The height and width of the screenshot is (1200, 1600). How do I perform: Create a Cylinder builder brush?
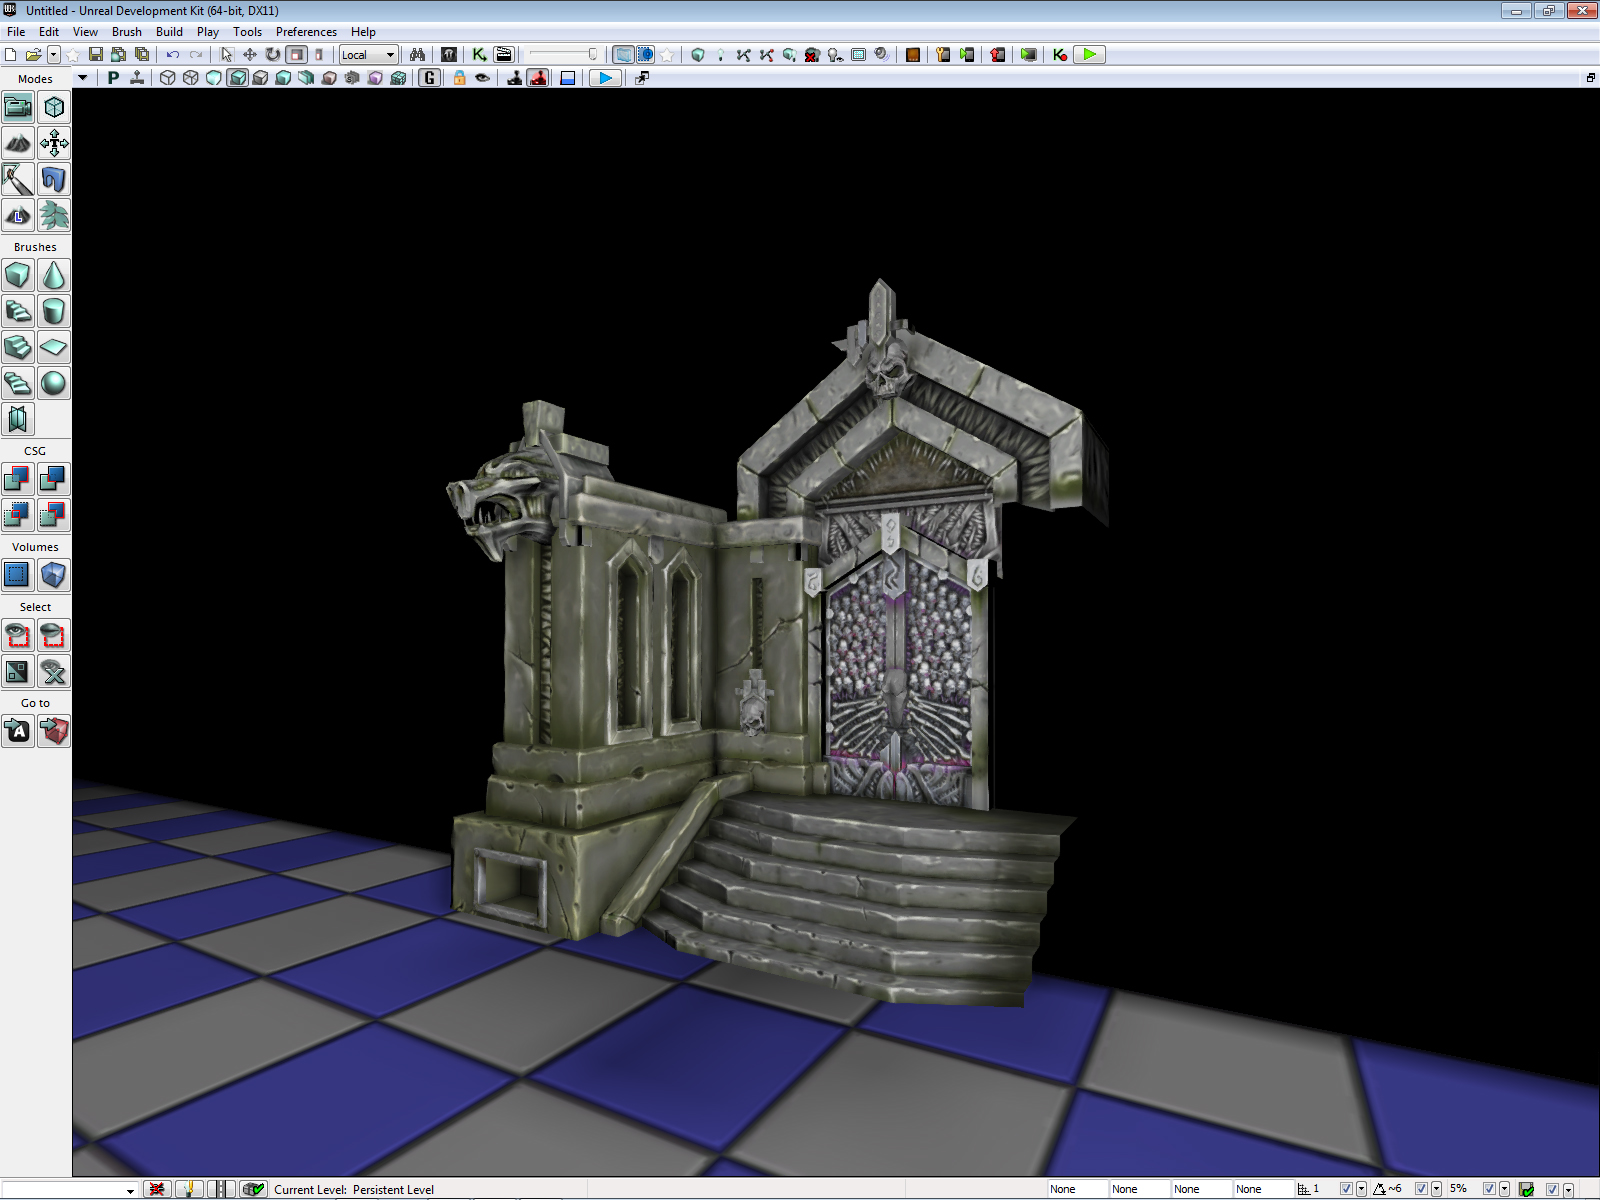[54, 311]
